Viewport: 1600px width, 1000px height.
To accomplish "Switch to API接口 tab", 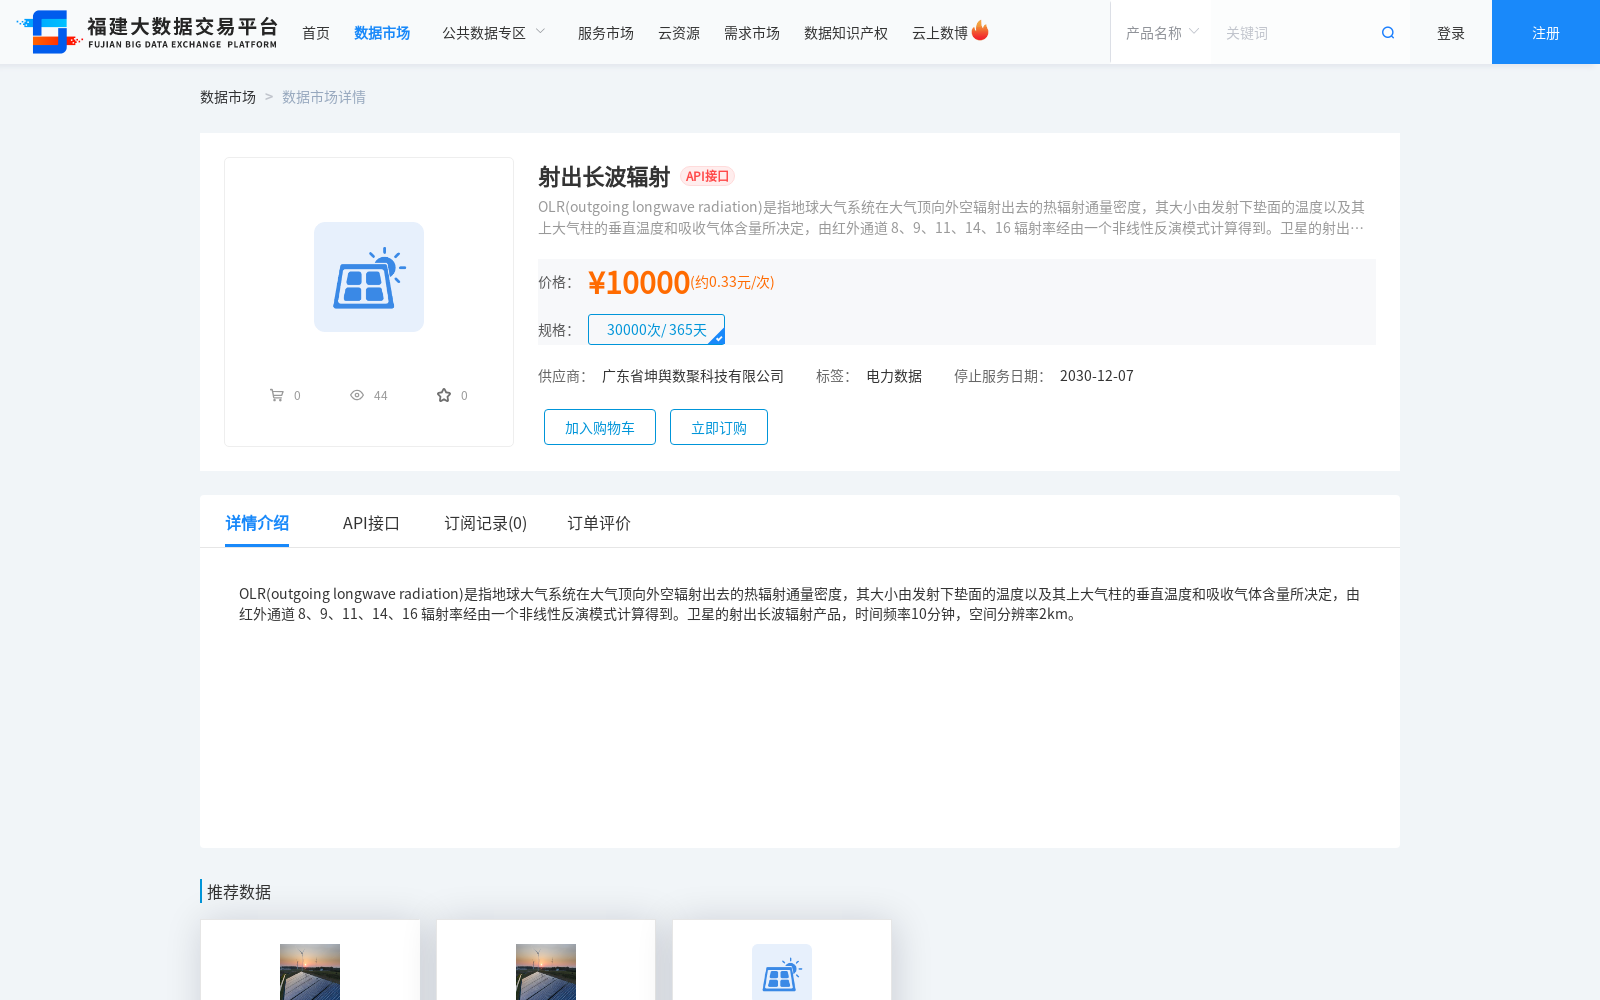I will tap(371, 523).
